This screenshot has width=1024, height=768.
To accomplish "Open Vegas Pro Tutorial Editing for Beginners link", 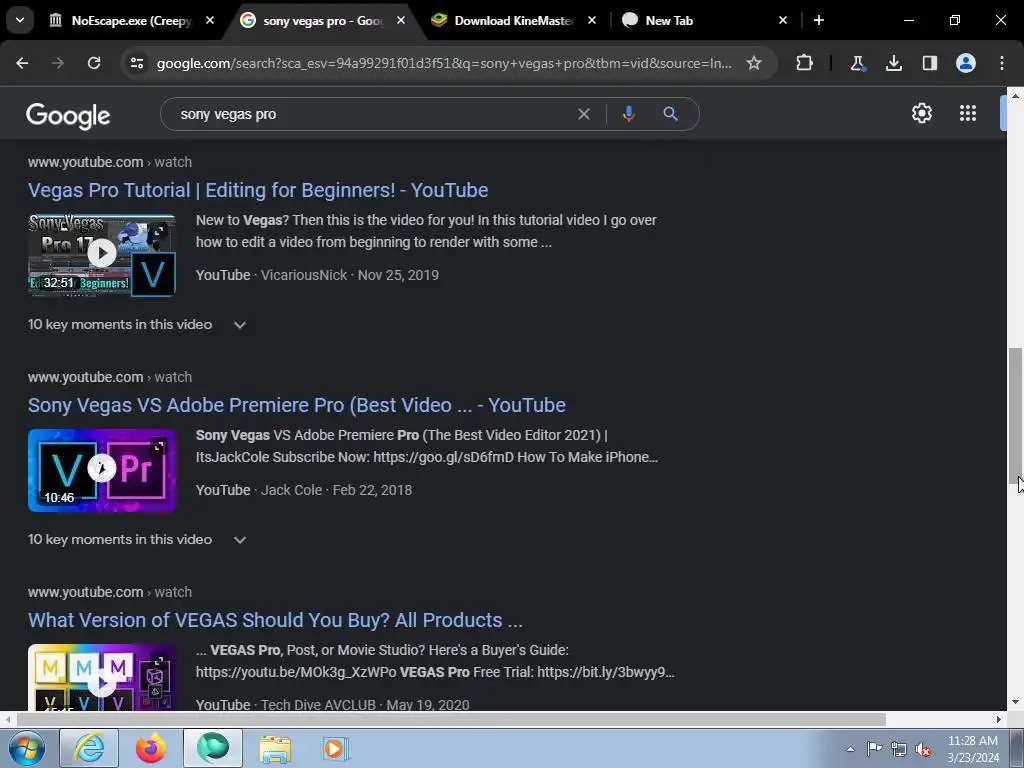I will [x=258, y=190].
